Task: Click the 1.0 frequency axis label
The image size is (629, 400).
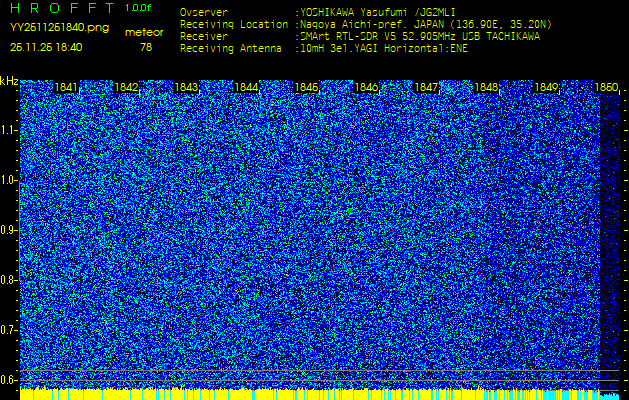Action: (8, 180)
